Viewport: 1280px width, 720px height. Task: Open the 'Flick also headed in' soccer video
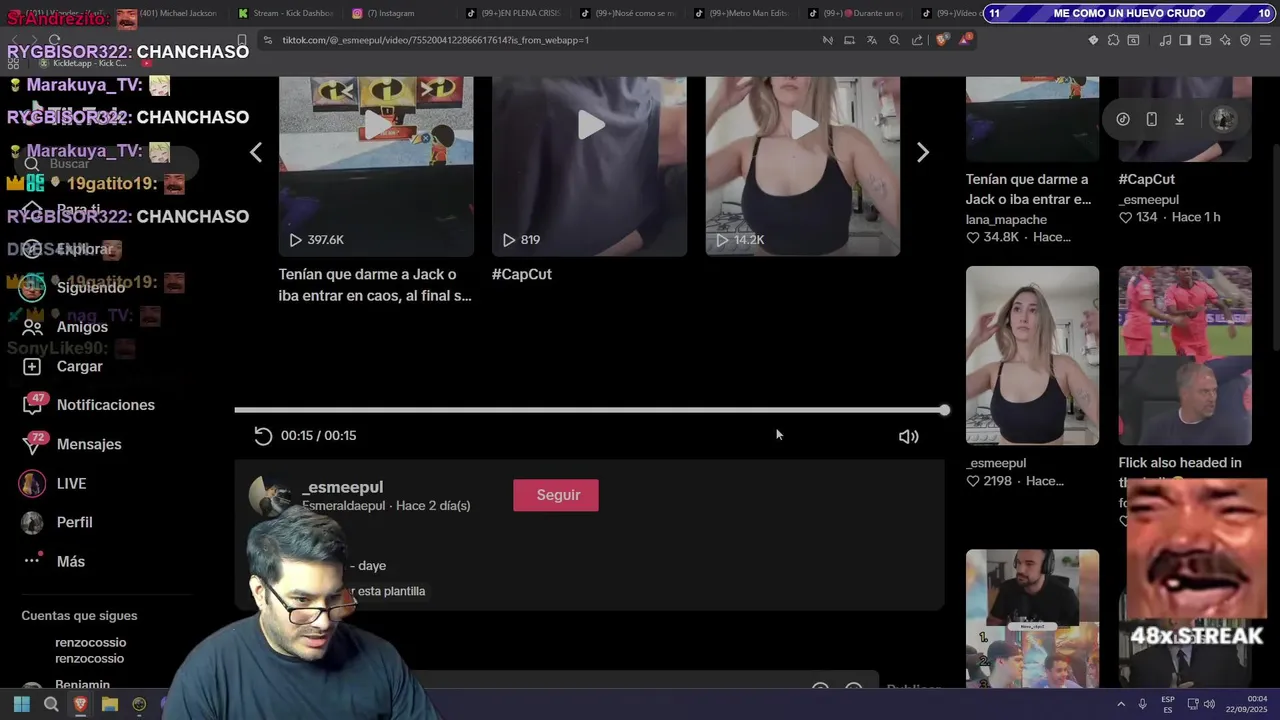click(x=1185, y=355)
